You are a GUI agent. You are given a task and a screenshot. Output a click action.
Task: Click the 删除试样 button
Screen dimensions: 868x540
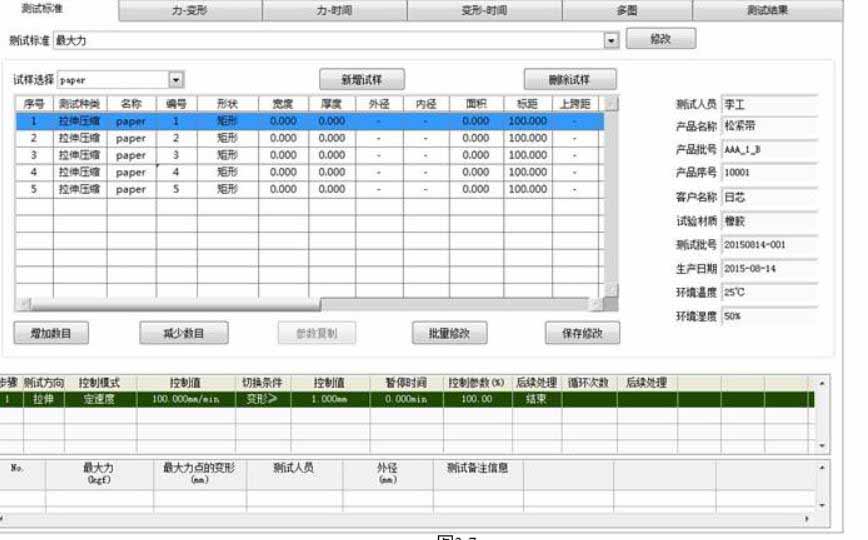click(x=570, y=80)
